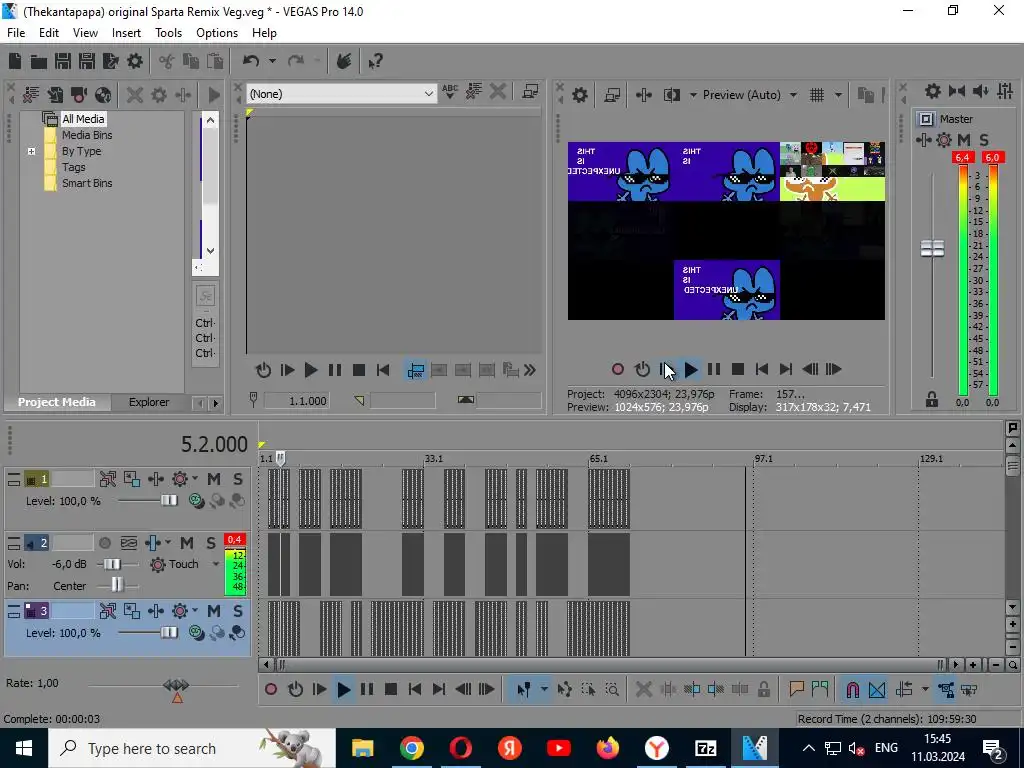
Task: Open Master bus audio properties gear
Action: pos(933,91)
